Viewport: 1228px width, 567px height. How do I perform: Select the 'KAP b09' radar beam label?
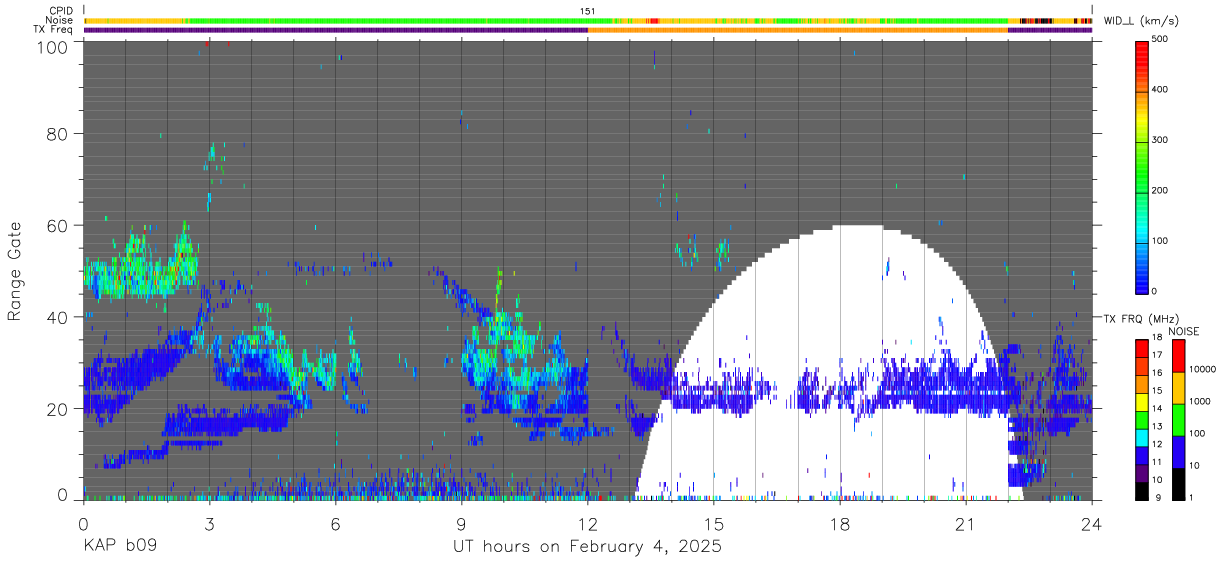coord(118,547)
